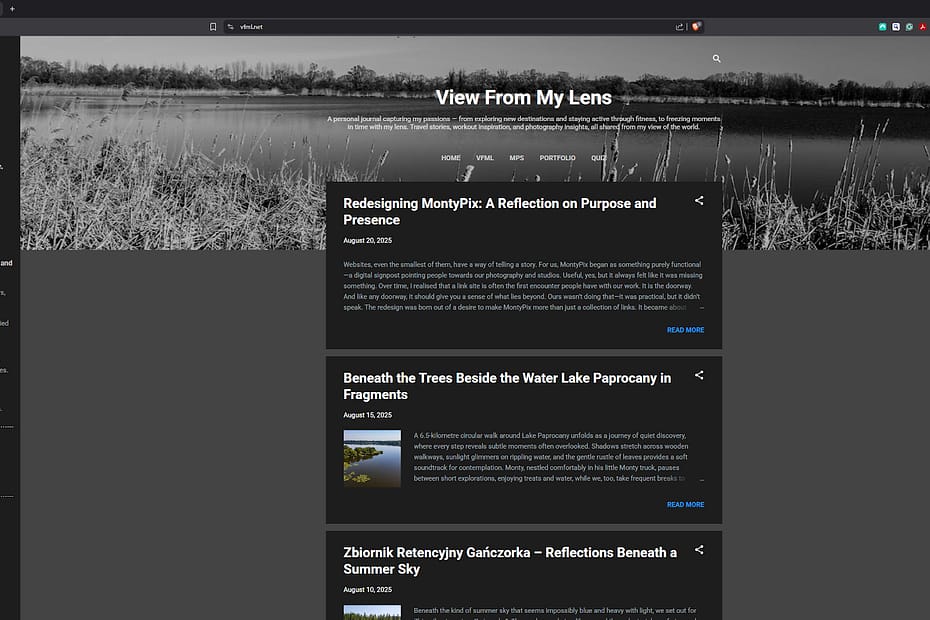Open the MPS navigation item
Image resolution: width=930 pixels, height=620 pixels.
coord(516,158)
